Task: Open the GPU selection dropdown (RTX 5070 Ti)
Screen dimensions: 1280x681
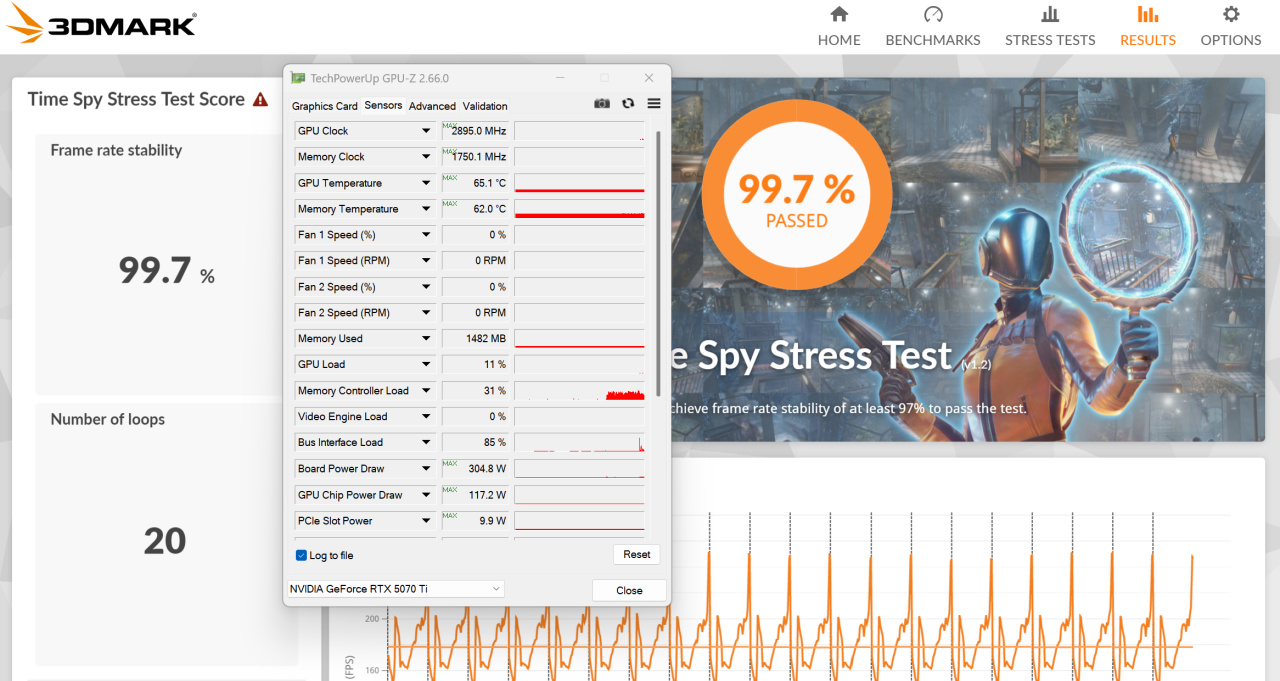Action: click(396, 589)
